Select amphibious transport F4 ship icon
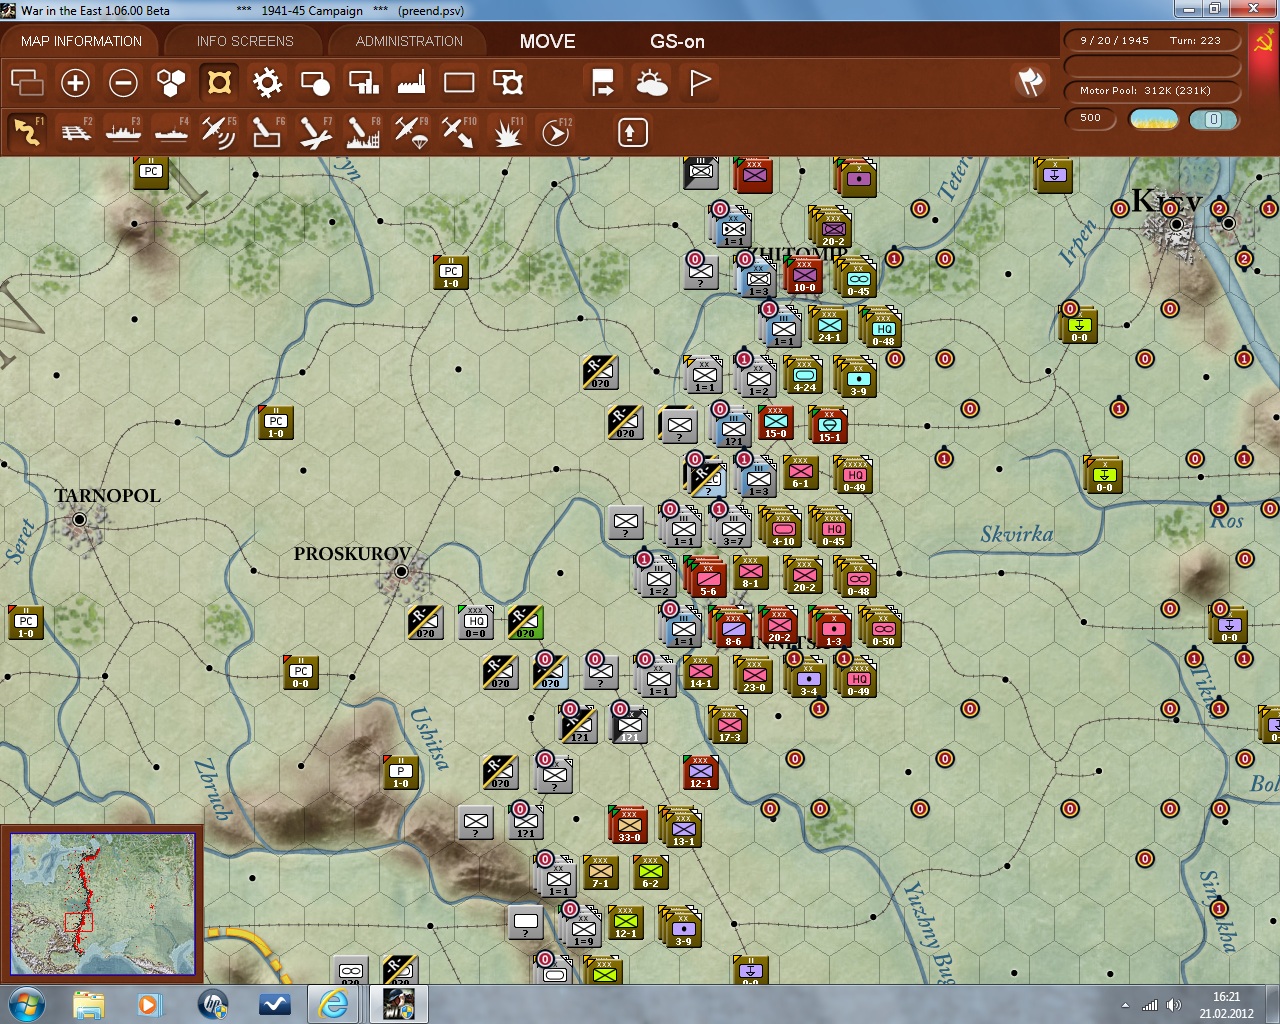The height and width of the screenshot is (1024, 1280). point(171,131)
